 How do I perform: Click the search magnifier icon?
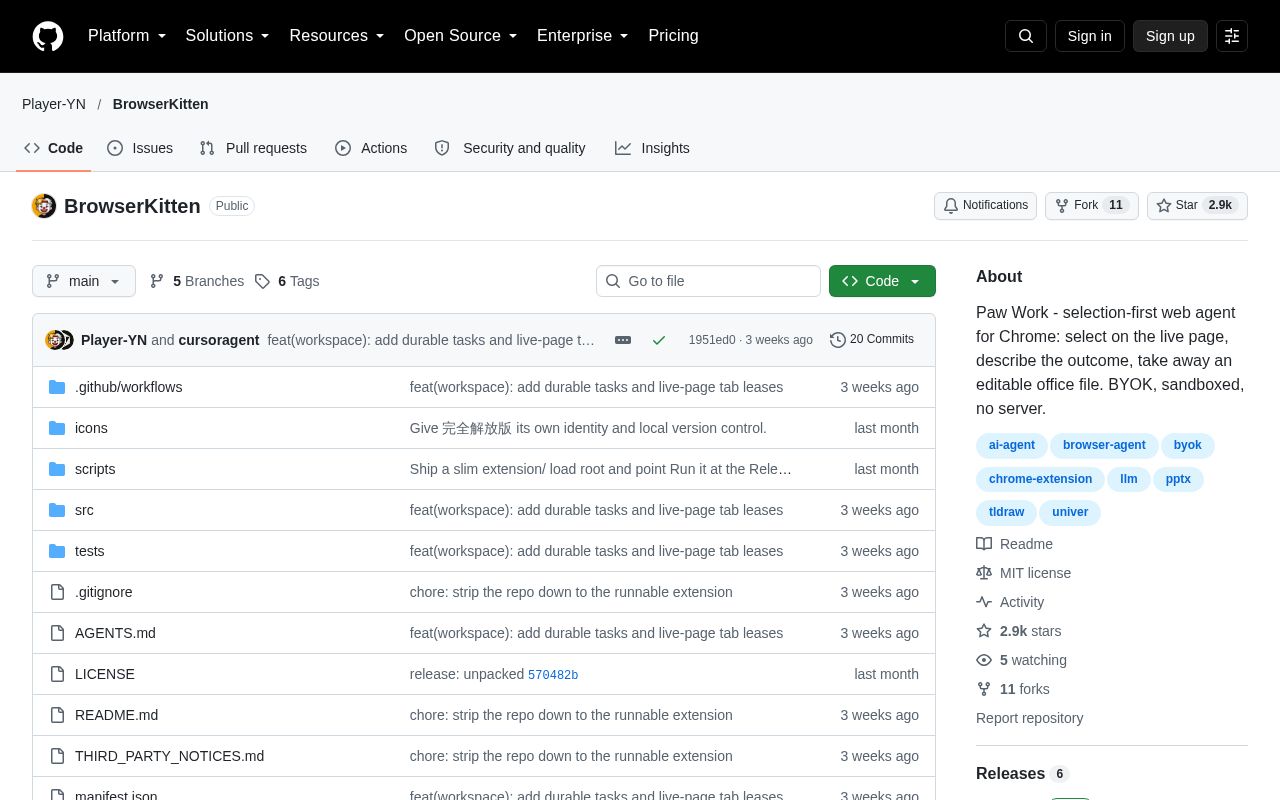click(1026, 36)
